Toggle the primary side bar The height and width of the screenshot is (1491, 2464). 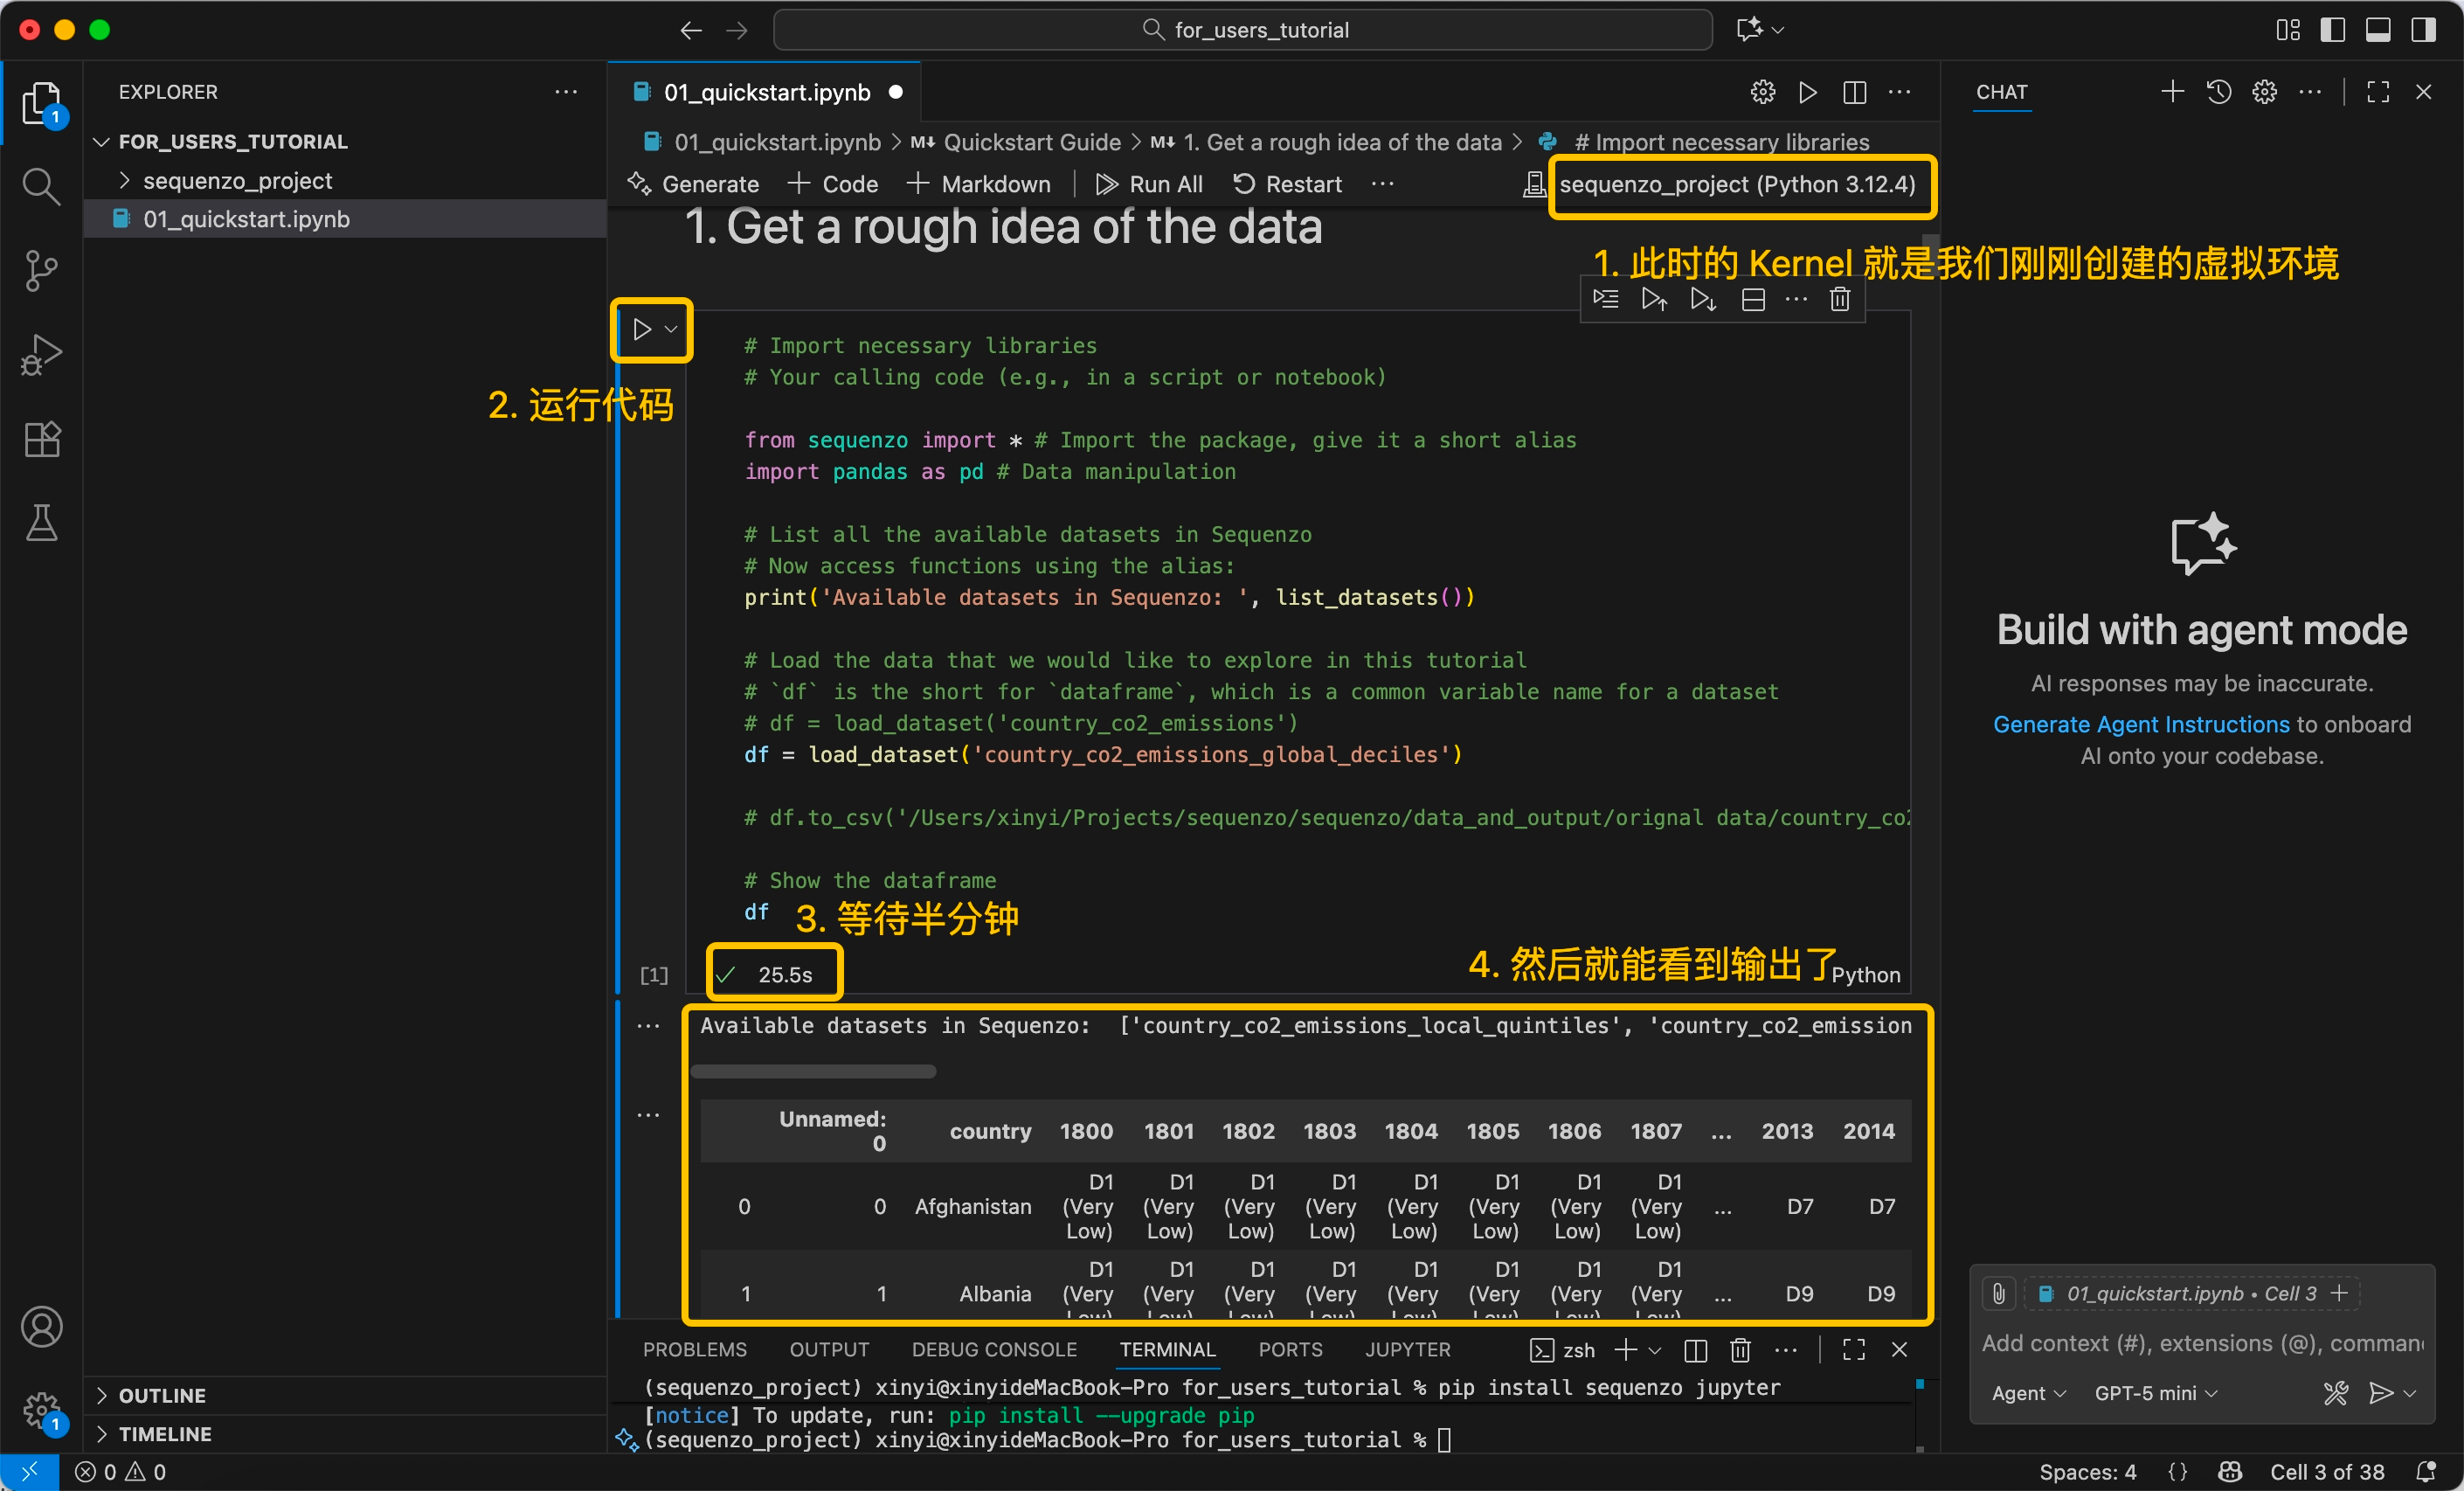coord(2332,30)
